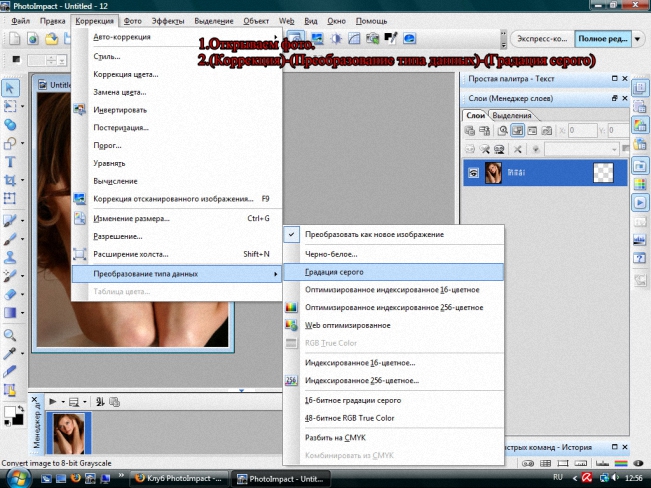
Task: Open the 'Файл' menu
Action: pos(20,21)
